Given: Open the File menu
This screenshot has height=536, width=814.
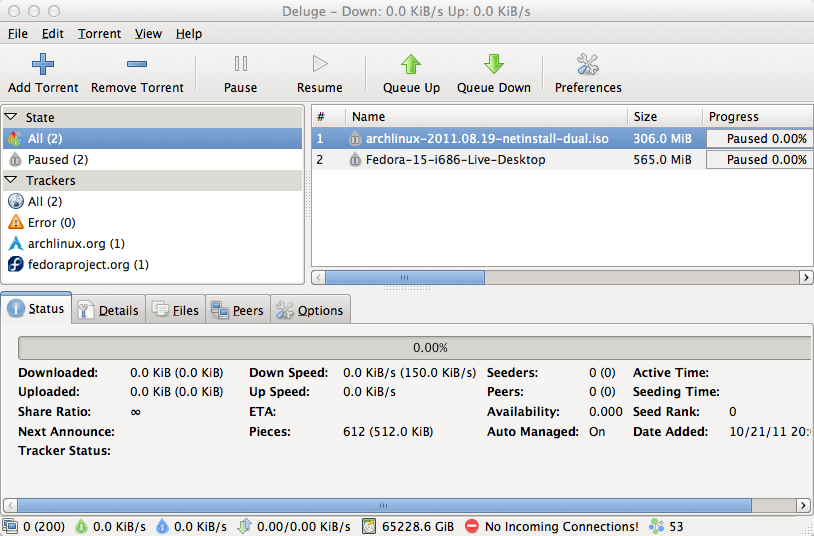Looking at the screenshot, I should pos(18,34).
